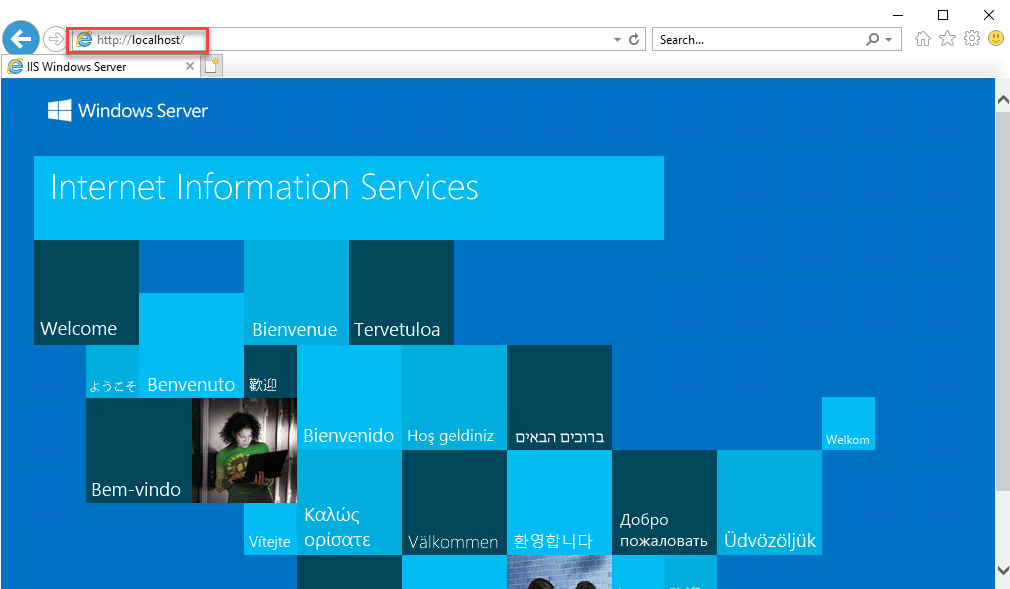This screenshot has width=1010, height=589.
Task: Click the Tervetuloa tile
Action: point(401,293)
